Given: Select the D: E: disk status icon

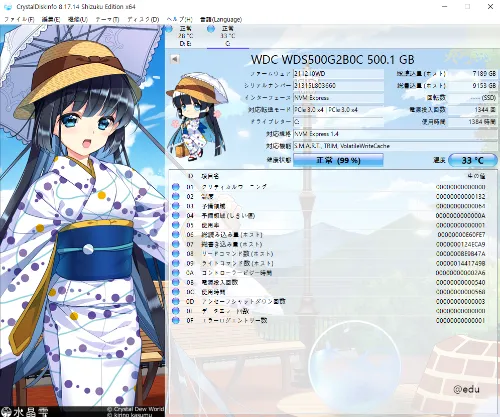Looking at the screenshot, I should 169,29.
